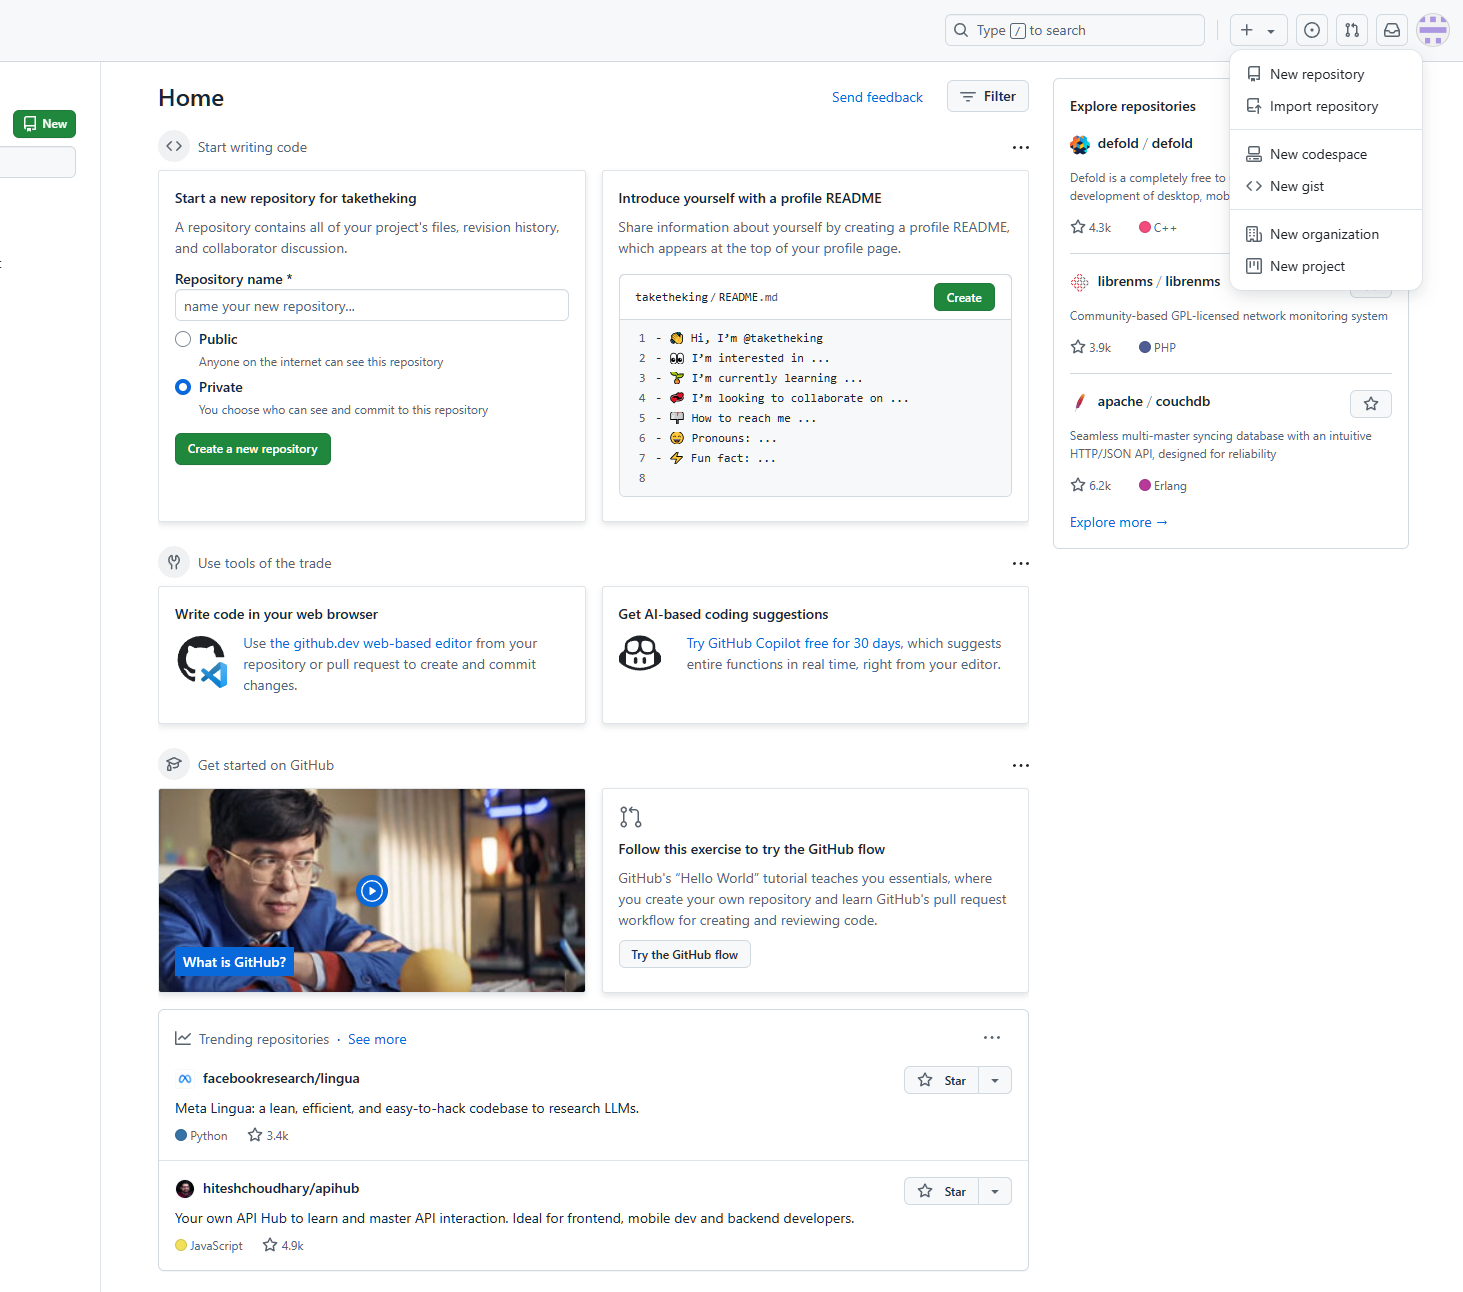Choose New project from the menu
The width and height of the screenshot is (1463, 1292).
coord(1326,266)
